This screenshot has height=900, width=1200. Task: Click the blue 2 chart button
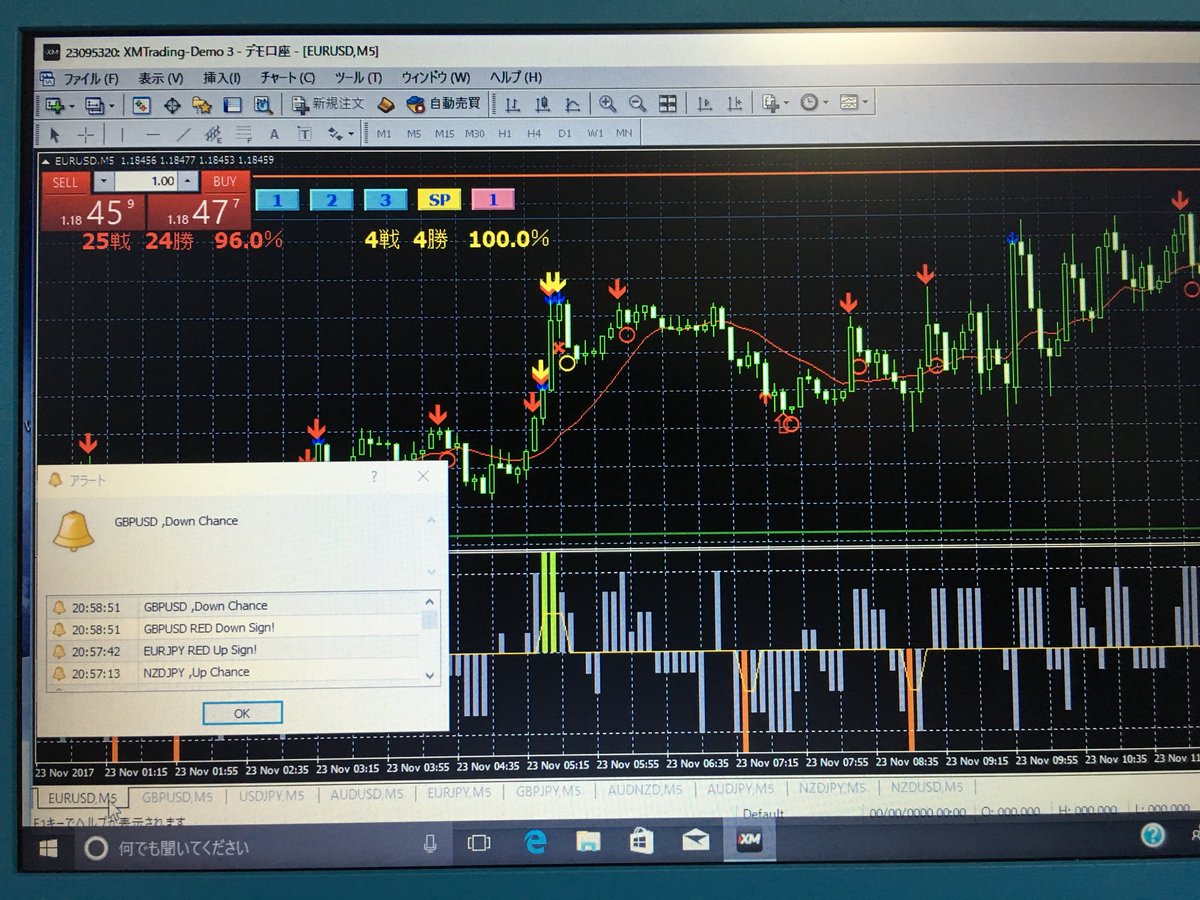coord(331,200)
